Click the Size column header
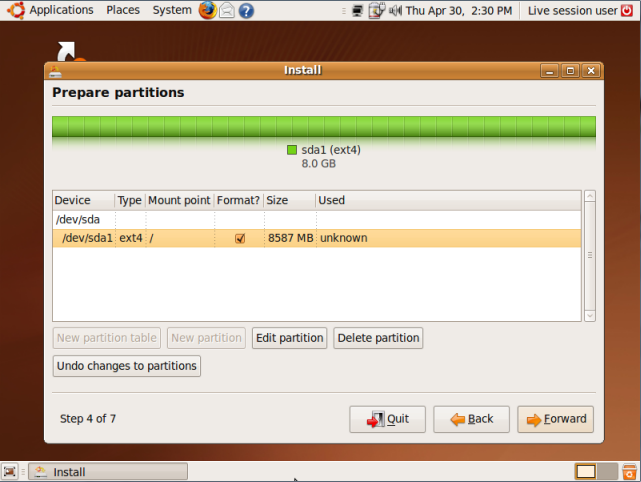This screenshot has height=482, width=641. pyautogui.click(x=289, y=200)
